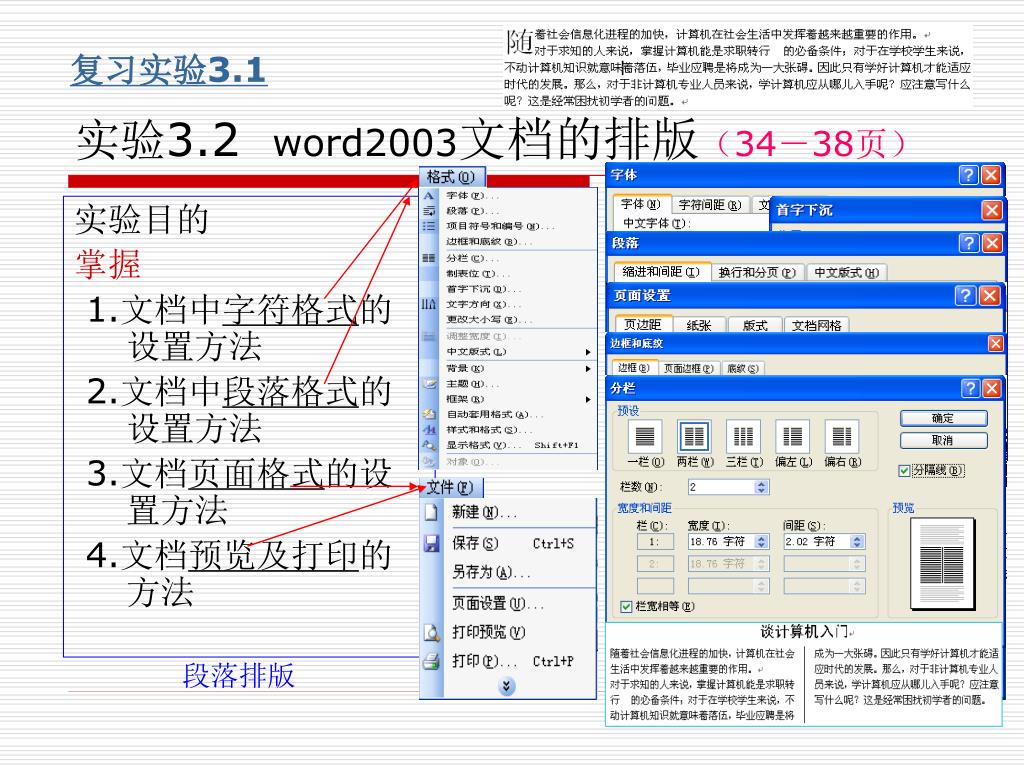Viewport: 1024px width, 768px height.
Task: Click help icon in 分栏 dialog title bar
Action: pos(970,389)
